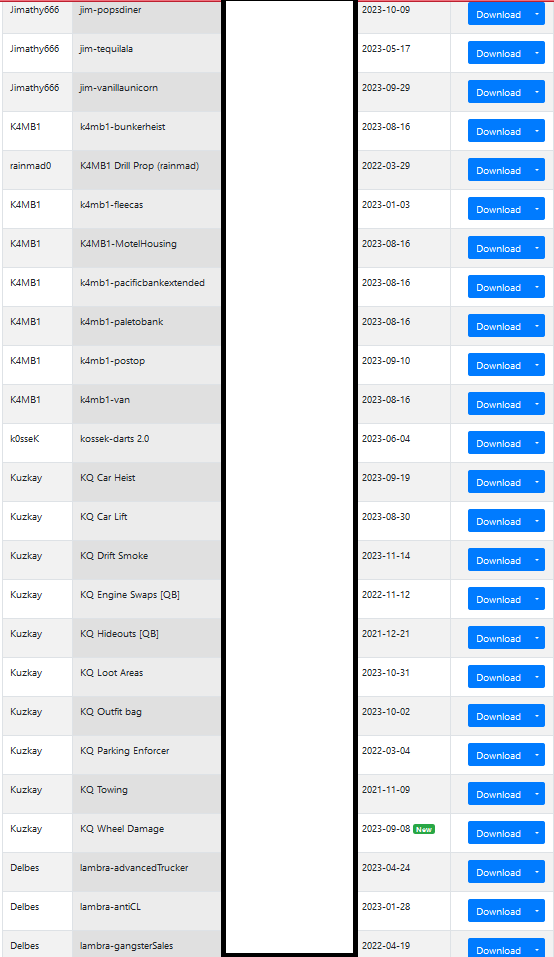554x957 pixels.
Task: Expand download arrow for KQ Car Heist
Action: click(537, 483)
